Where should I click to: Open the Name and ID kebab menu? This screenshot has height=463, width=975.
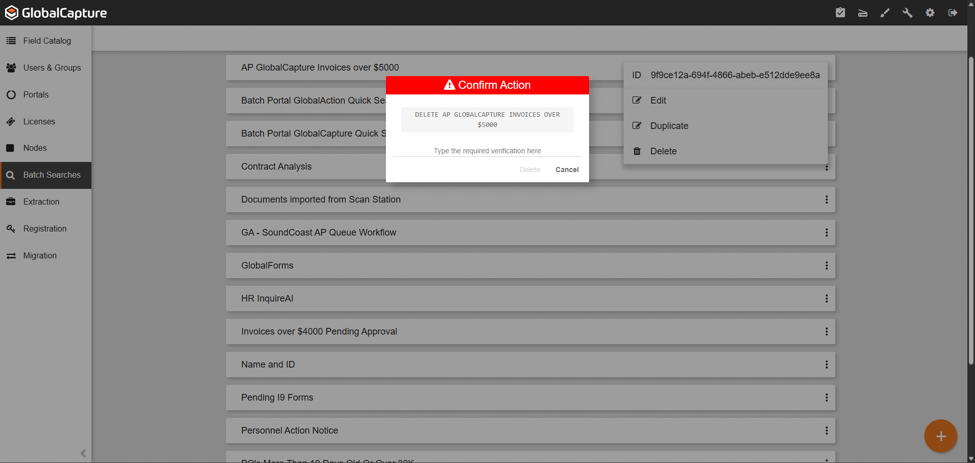click(826, 364)
